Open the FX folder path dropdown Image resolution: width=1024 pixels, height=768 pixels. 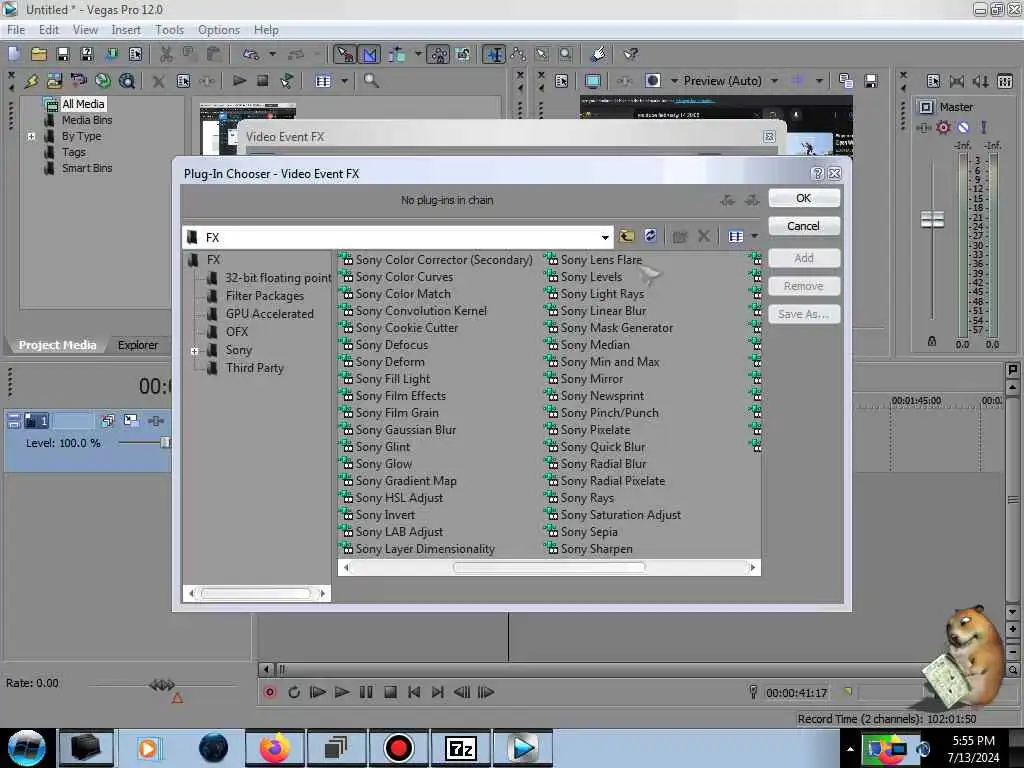tap(605, 238)
